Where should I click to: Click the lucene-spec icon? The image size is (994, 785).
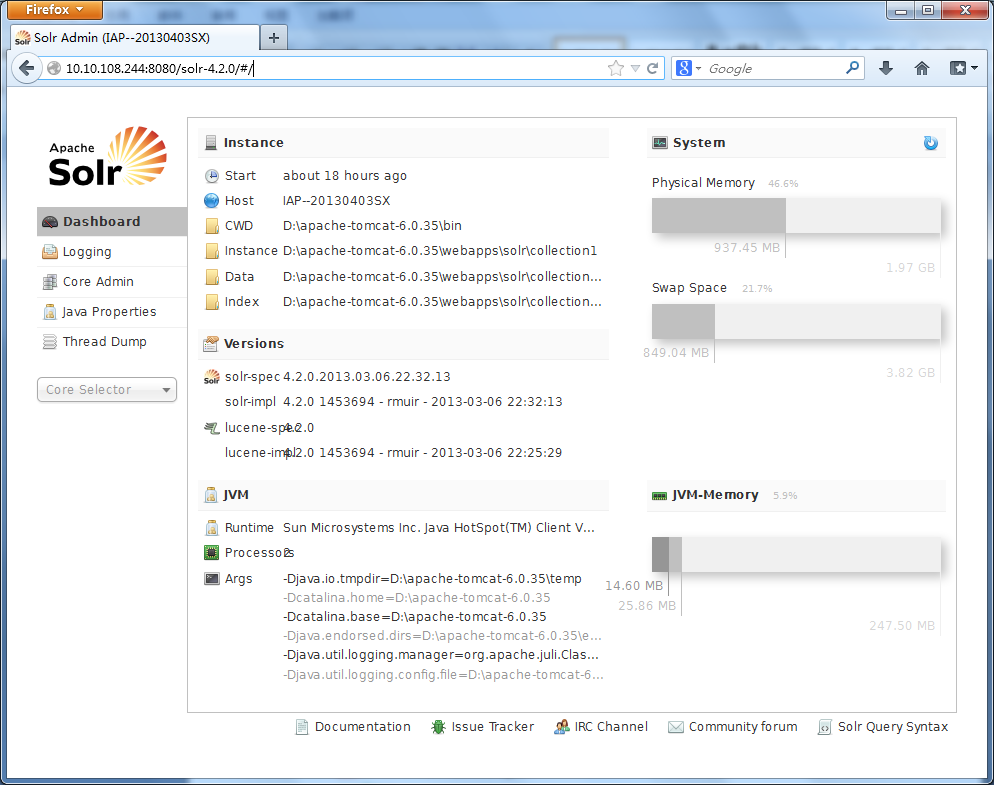pos(212,428)
